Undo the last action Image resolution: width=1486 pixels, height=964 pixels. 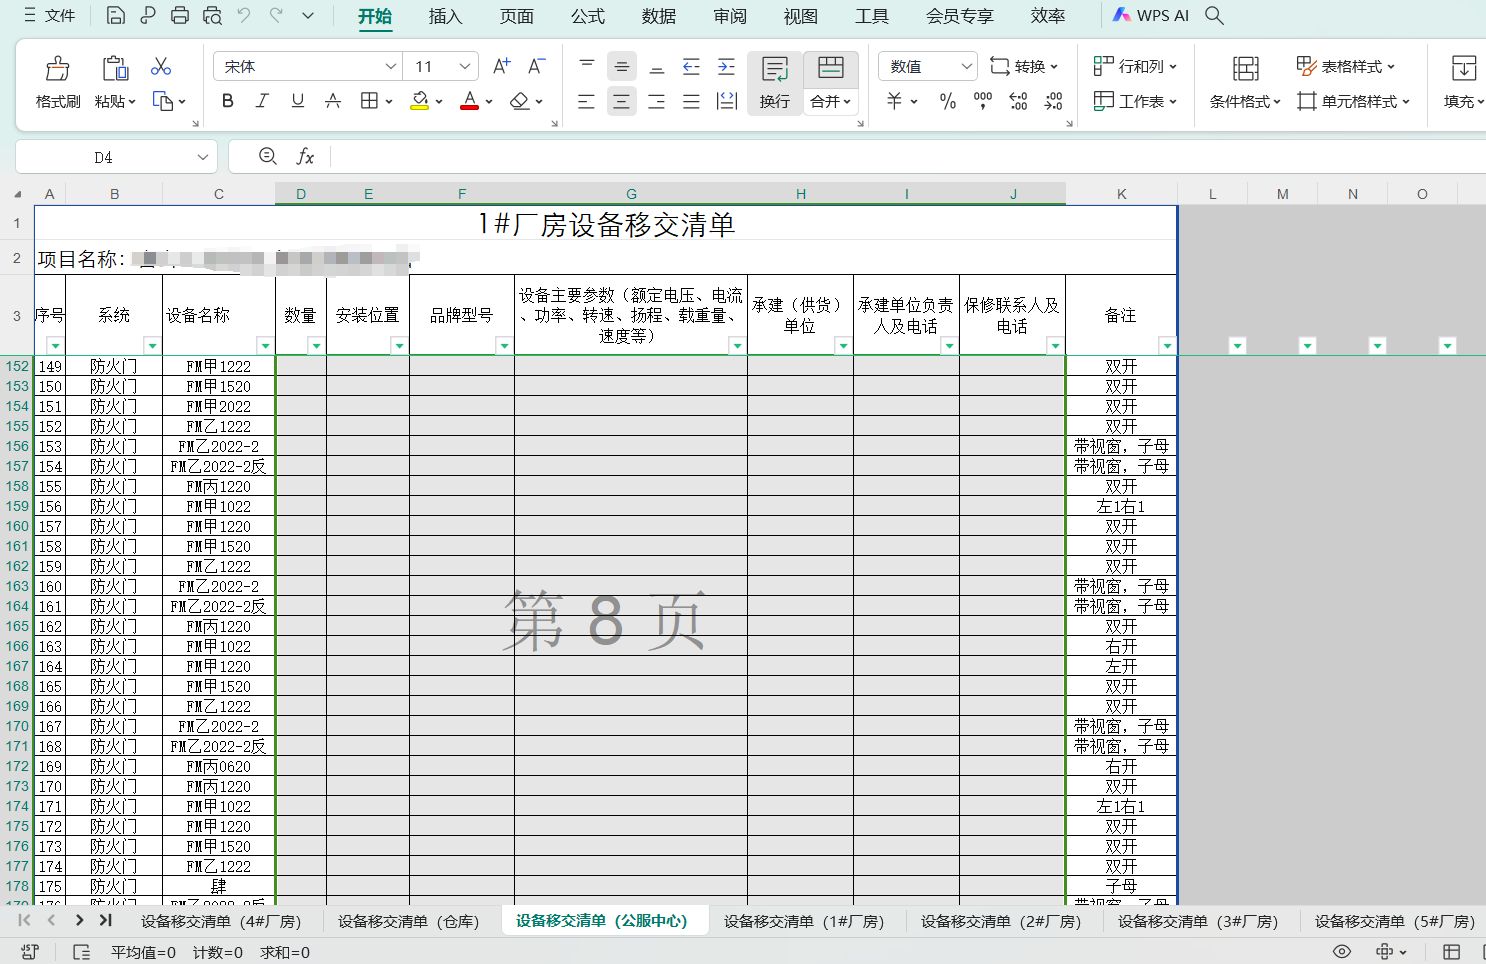(x=244, y=15)
